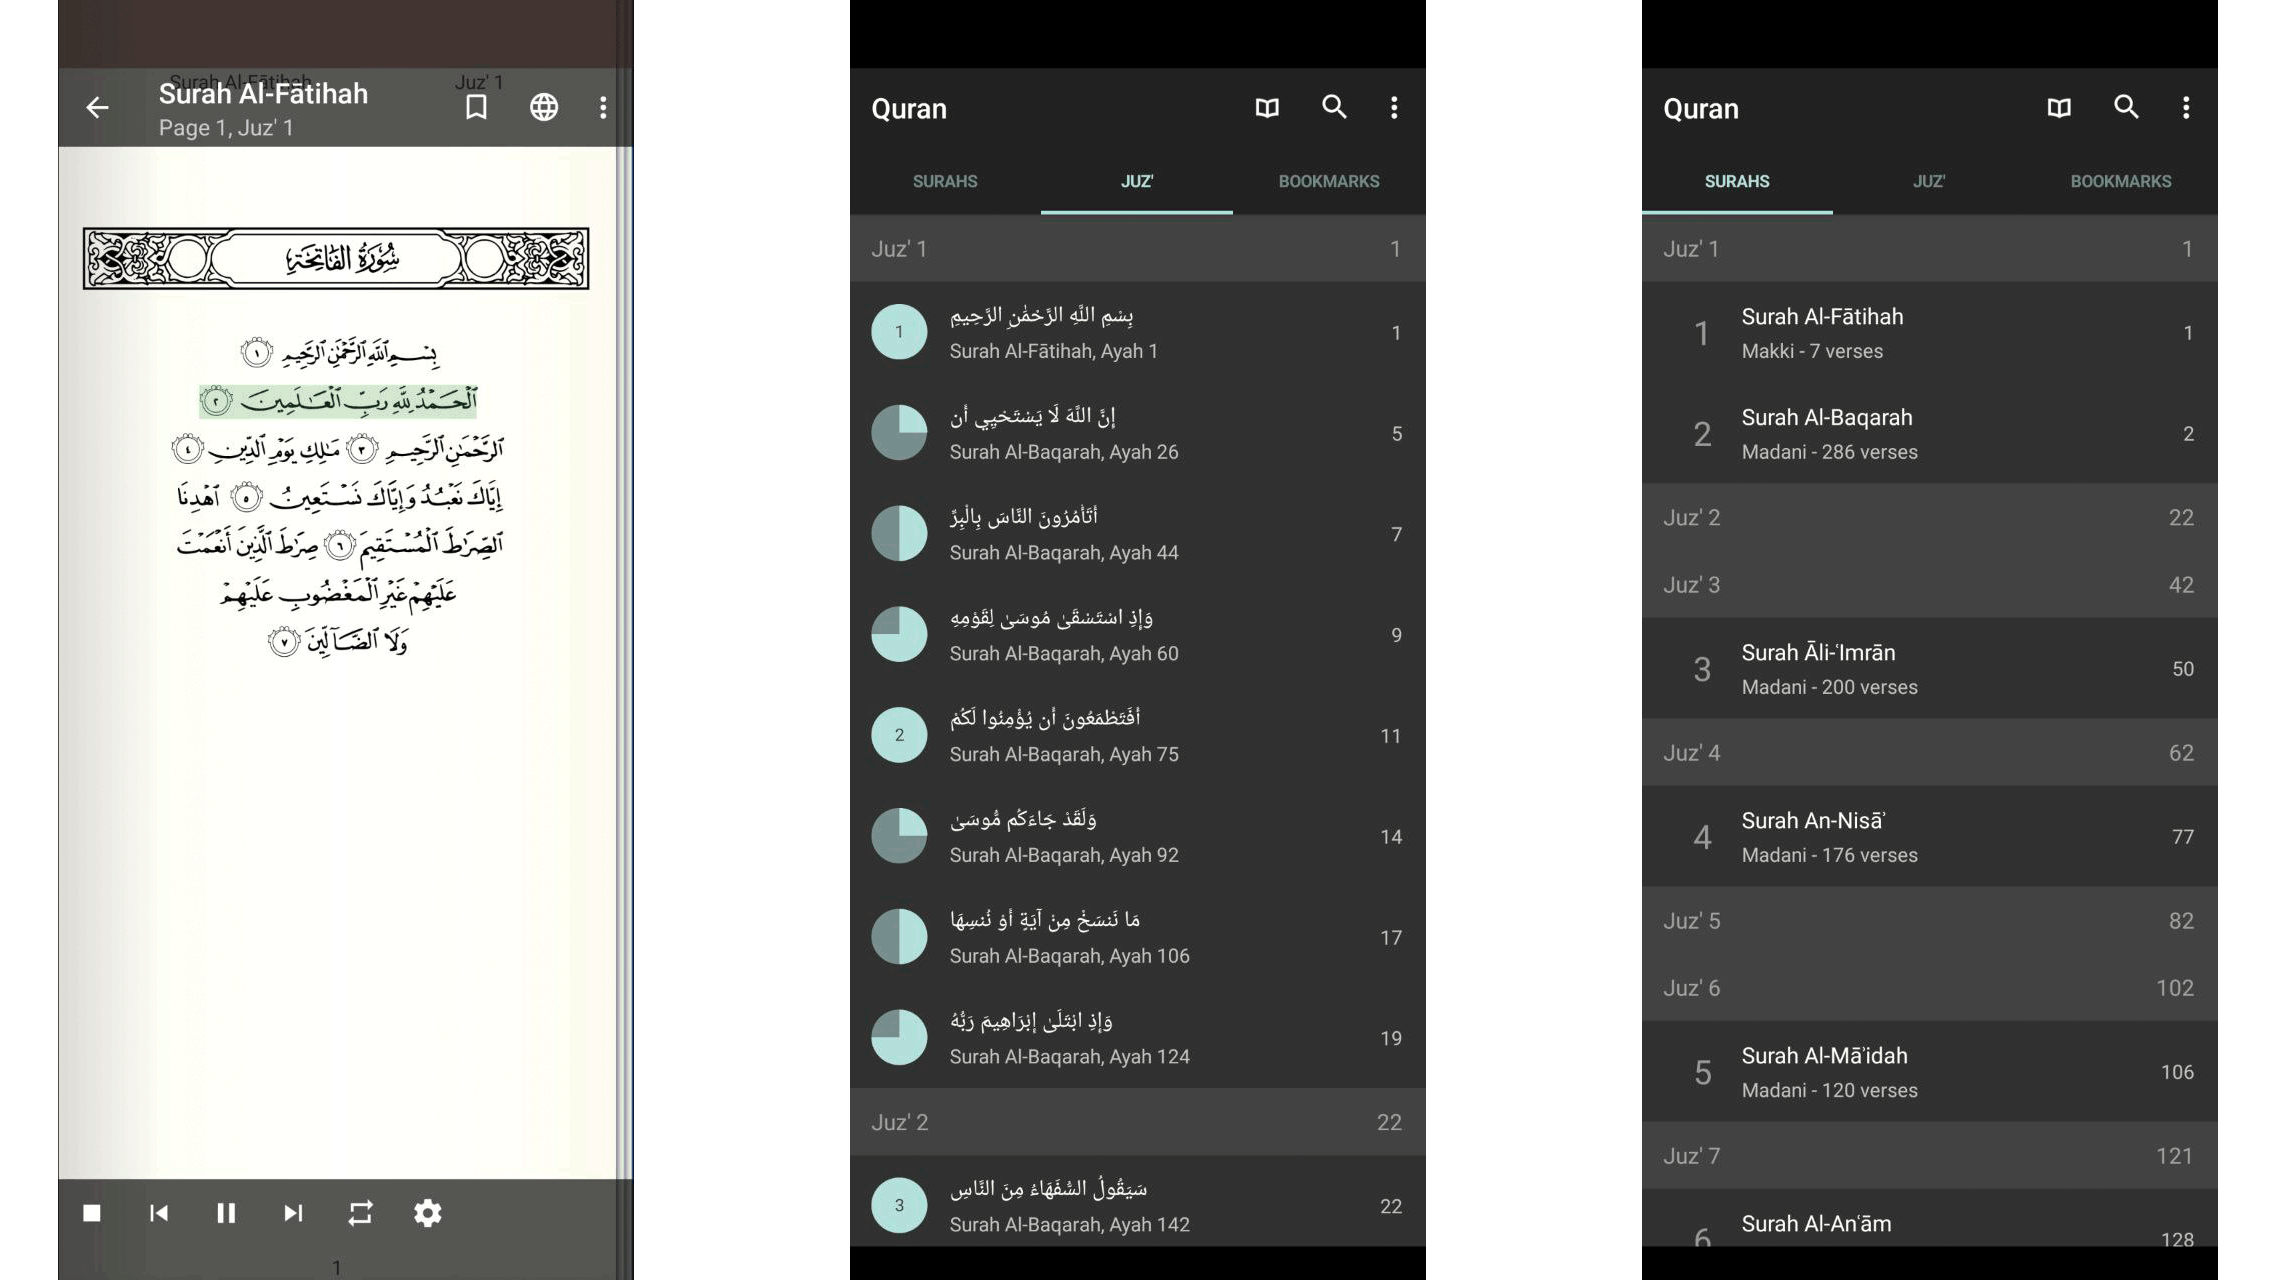Screen dimensions: 2275x1280
Task: Open search in the Surahs screen
Action: pyautogui.click(x=2126, y=107)
